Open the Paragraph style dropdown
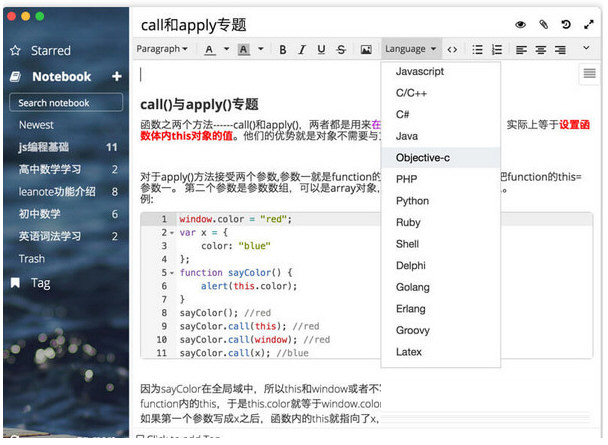 click(x=161, y=49)
